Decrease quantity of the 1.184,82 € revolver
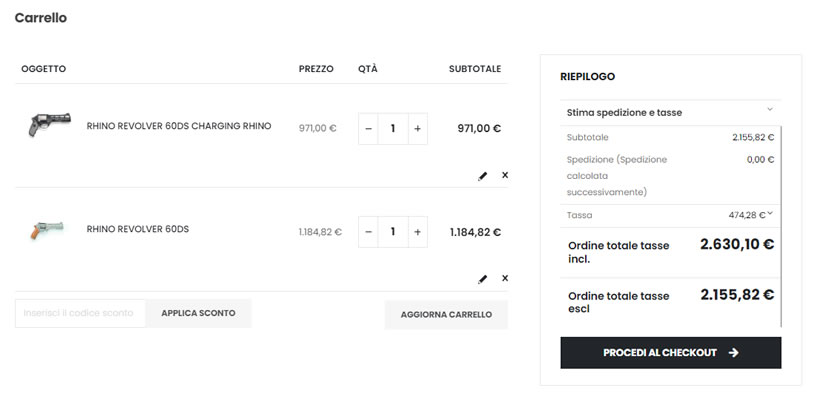 click(368, 232)
